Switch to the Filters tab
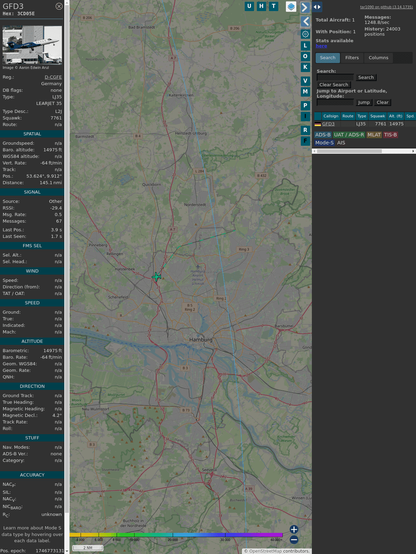The width and height of the screenshot is (416, 554). [352, 58]
